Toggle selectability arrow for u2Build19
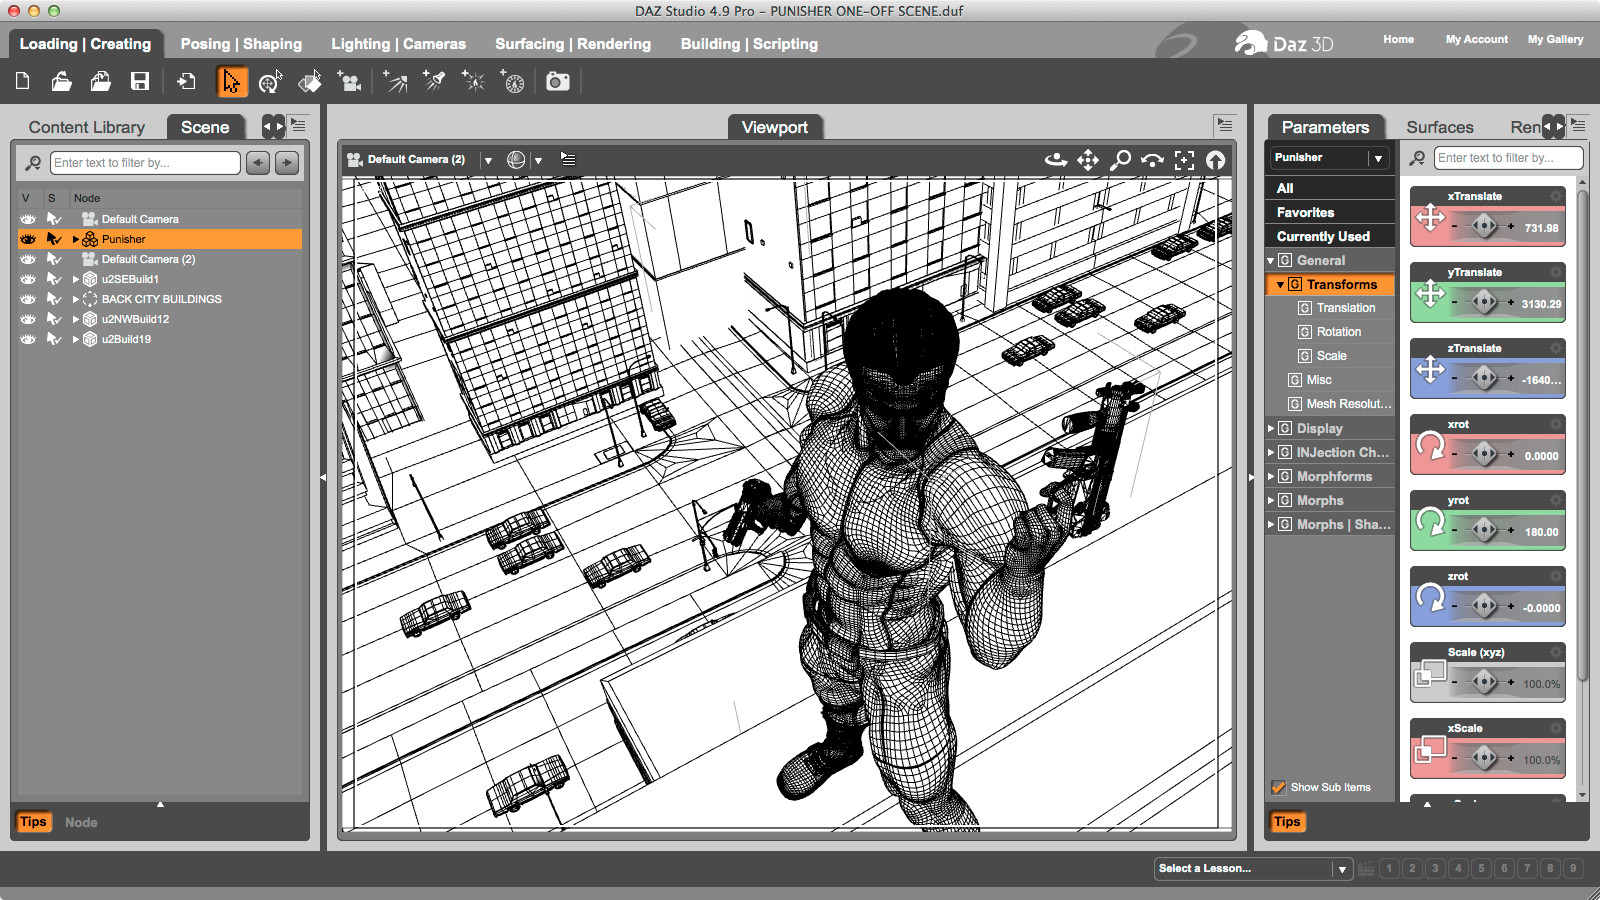1600x900 pixels. coord(54,339)
